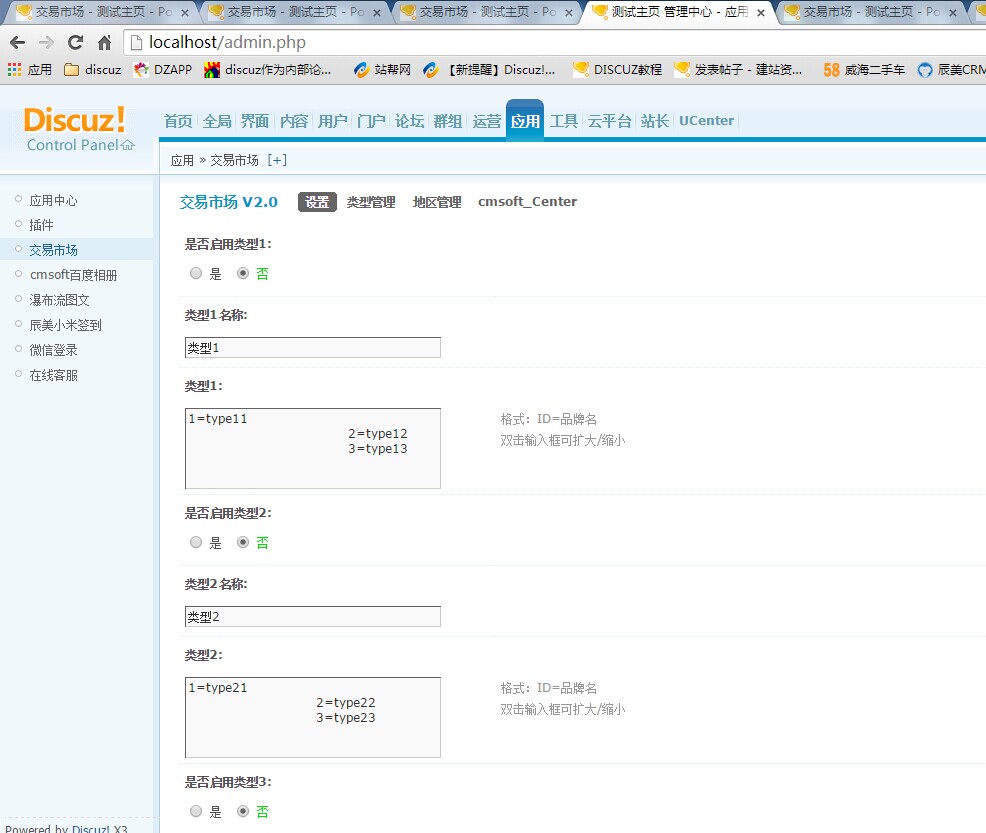The image size is (986, 833).
Task: Open the 群组 admin menu
Action: [x=448, y=121]
